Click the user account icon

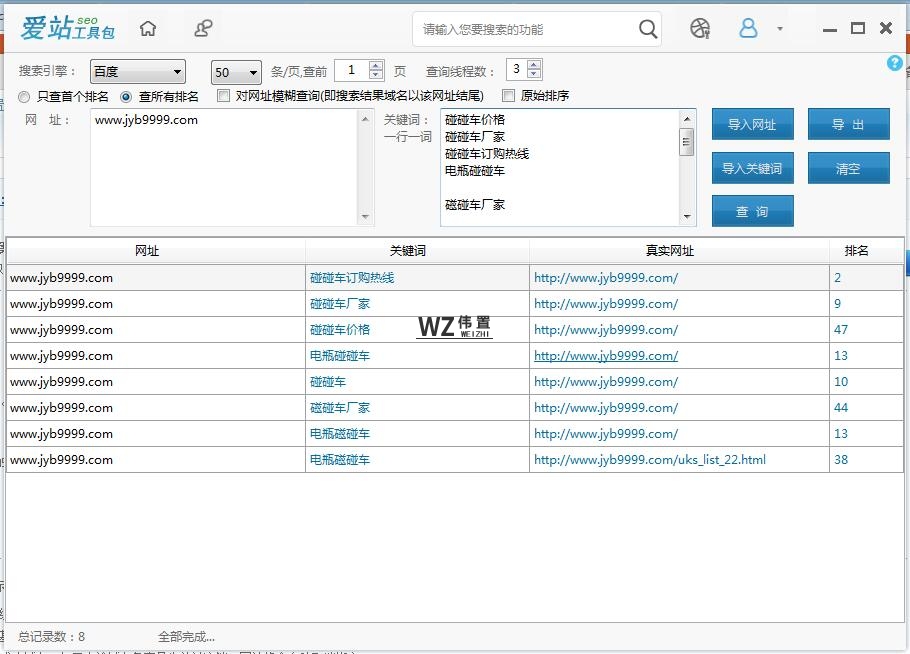point(748,29)
